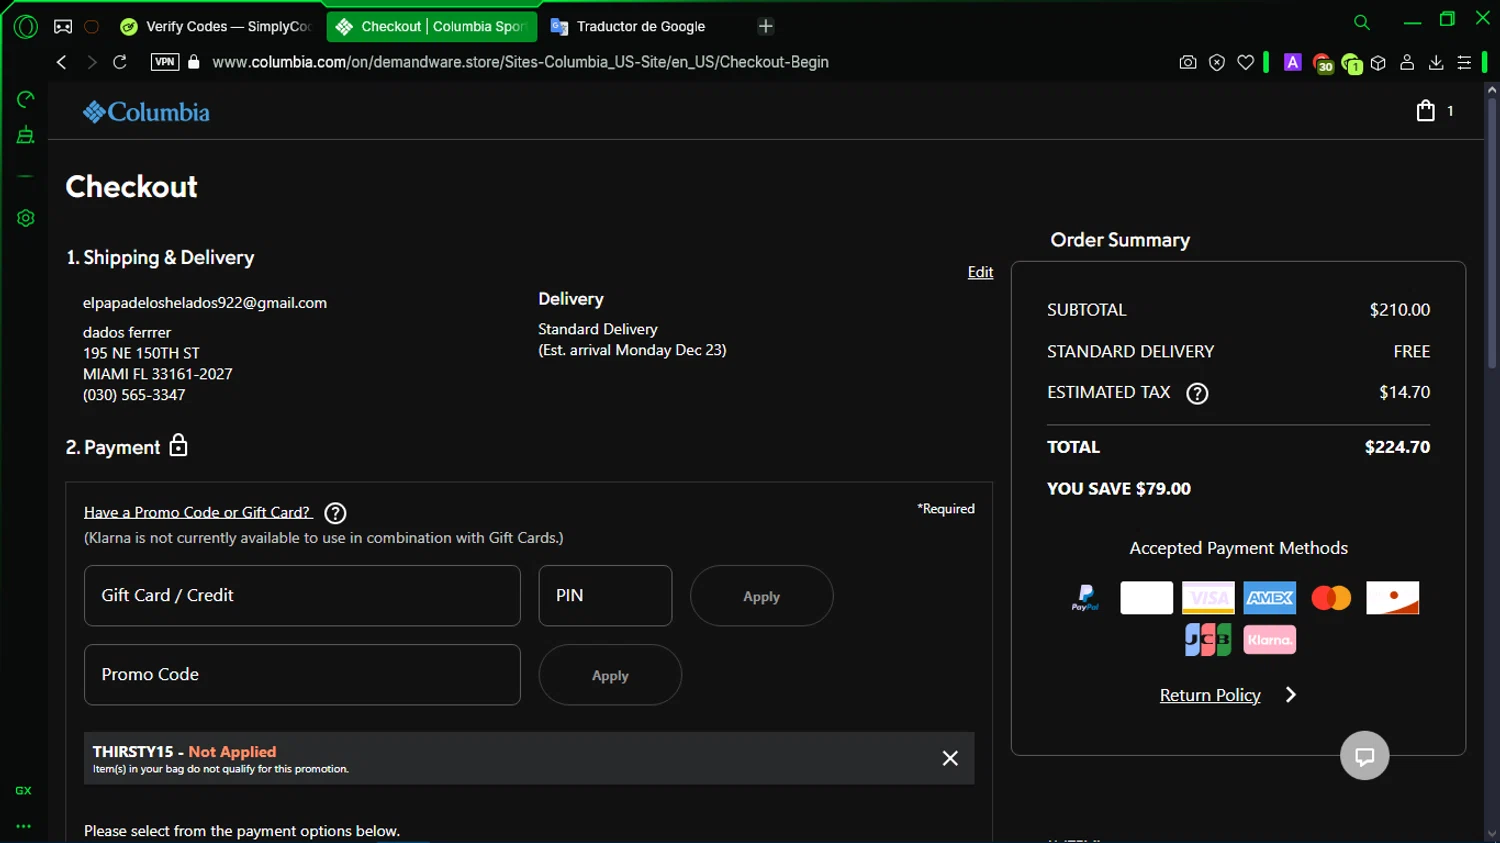Focus the PIN input field
Image resolution: width=1500 pixels, height=843 pixels.
[x=605, y=596]
